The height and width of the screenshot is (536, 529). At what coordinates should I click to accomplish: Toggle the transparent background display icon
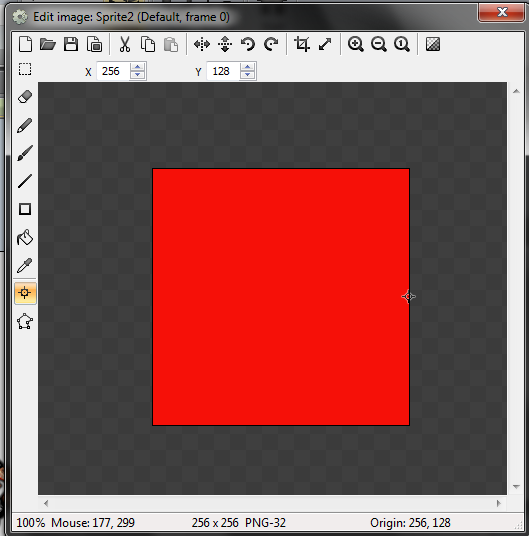pyautogui.click(x=433, y=44)
